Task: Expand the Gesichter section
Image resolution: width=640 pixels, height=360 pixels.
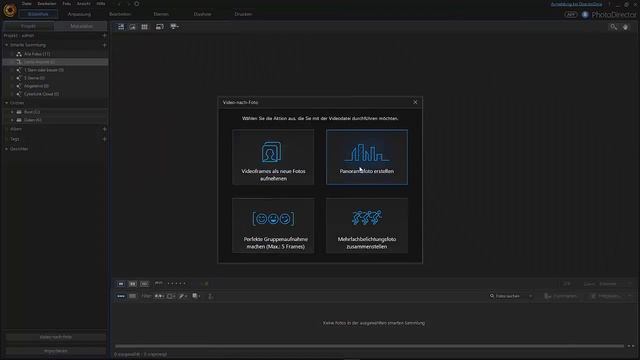Action: 7,149
